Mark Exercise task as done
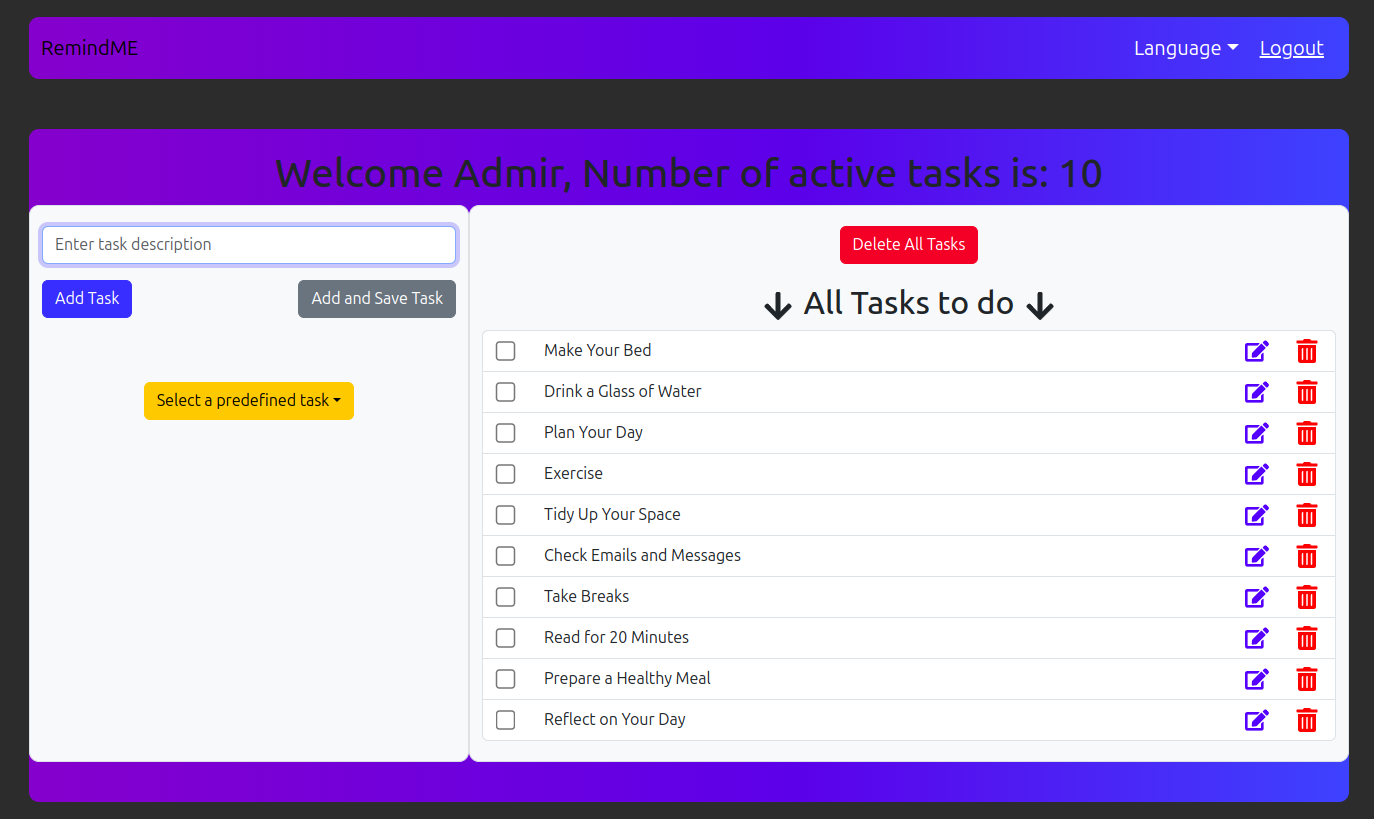The height and width of the screenshot is (819, 1374). pos(506,474)
